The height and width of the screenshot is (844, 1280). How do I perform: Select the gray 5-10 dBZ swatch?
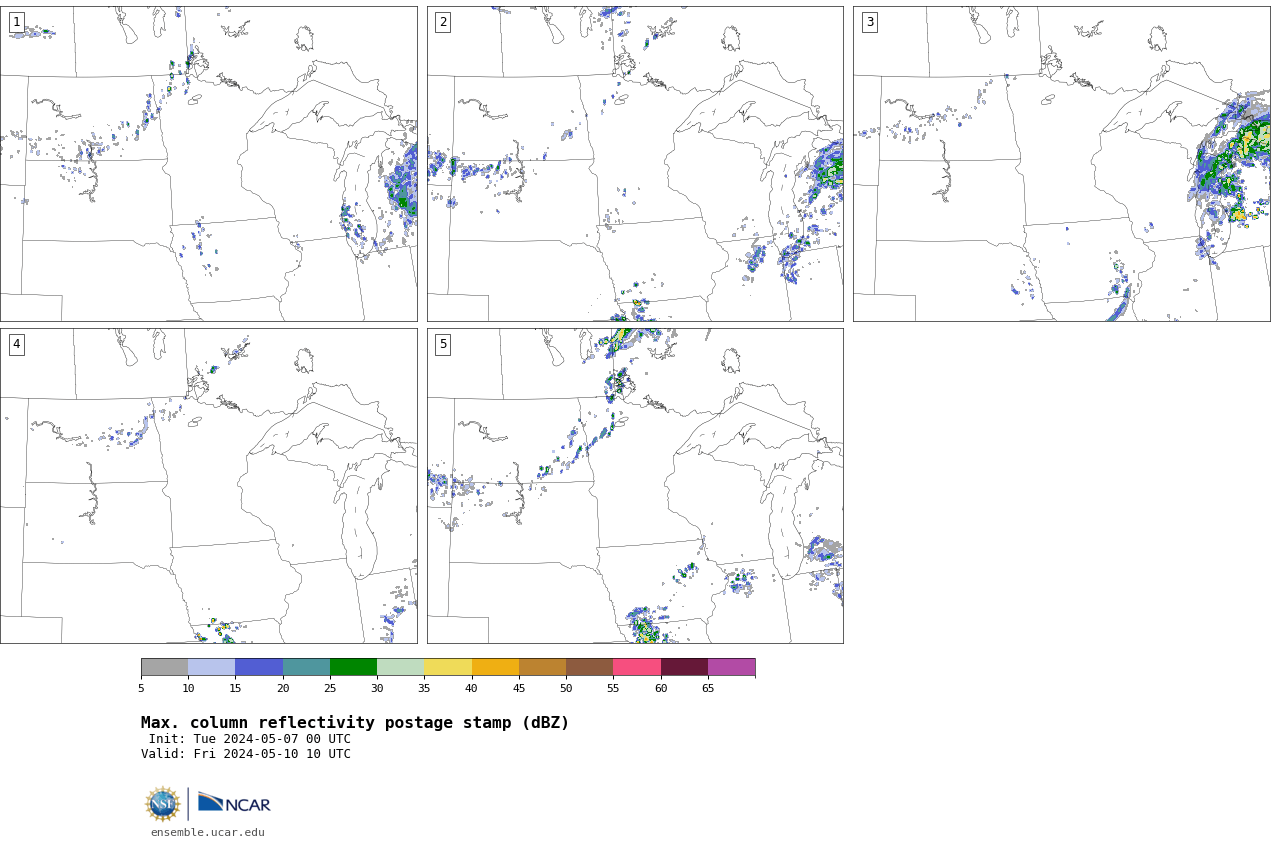164,667
